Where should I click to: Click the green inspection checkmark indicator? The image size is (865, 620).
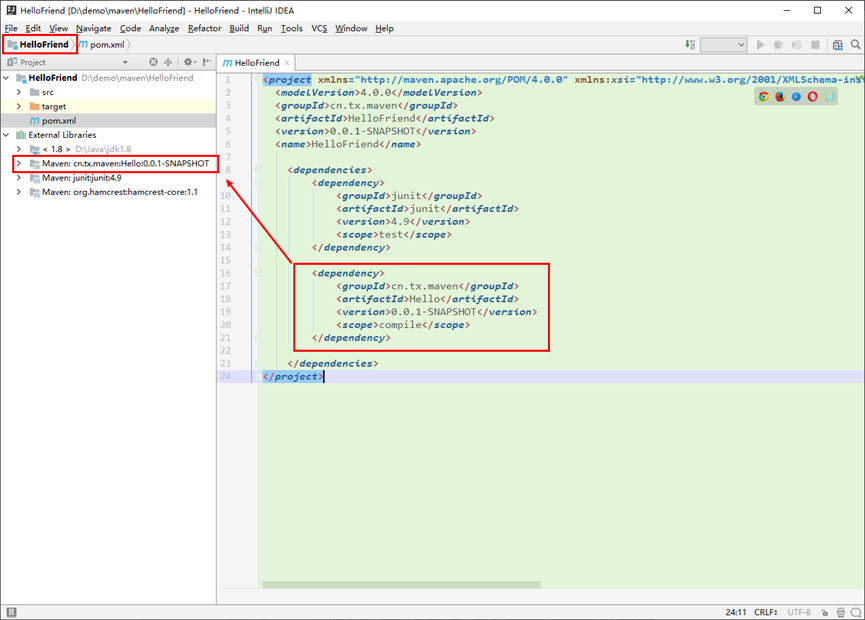click(x=860, y=79)
